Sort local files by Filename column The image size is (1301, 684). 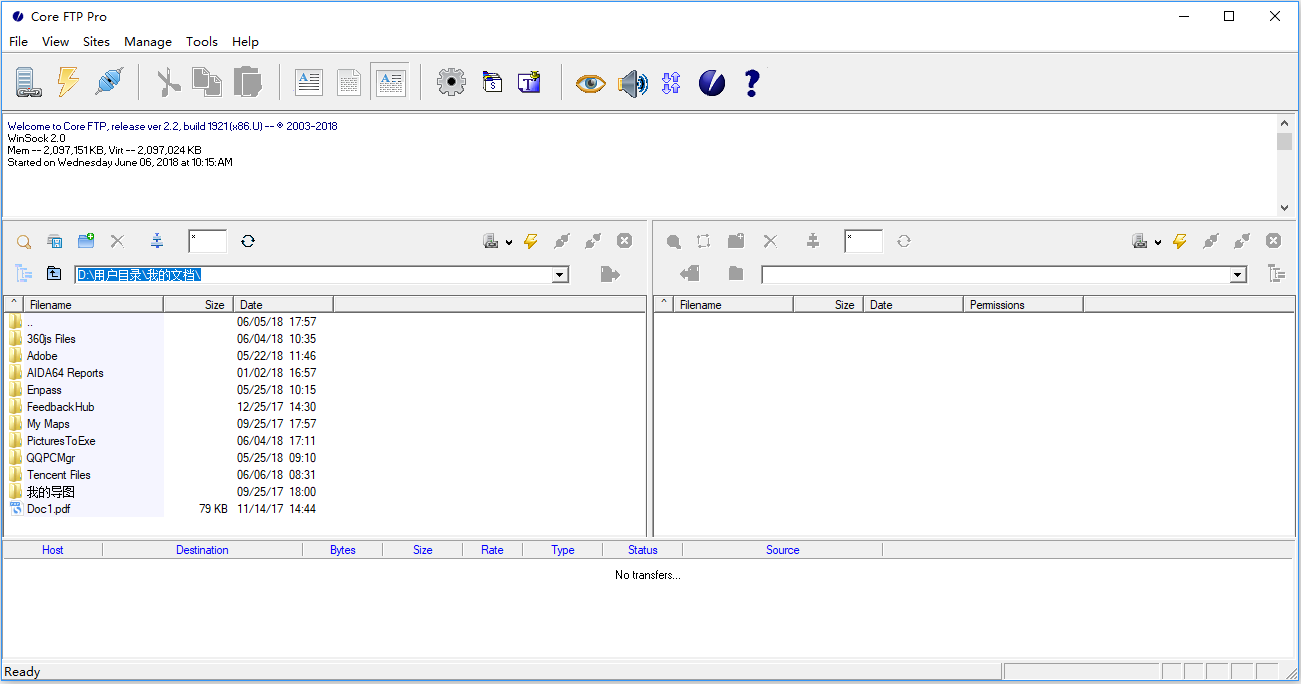[x=94, y=305]
